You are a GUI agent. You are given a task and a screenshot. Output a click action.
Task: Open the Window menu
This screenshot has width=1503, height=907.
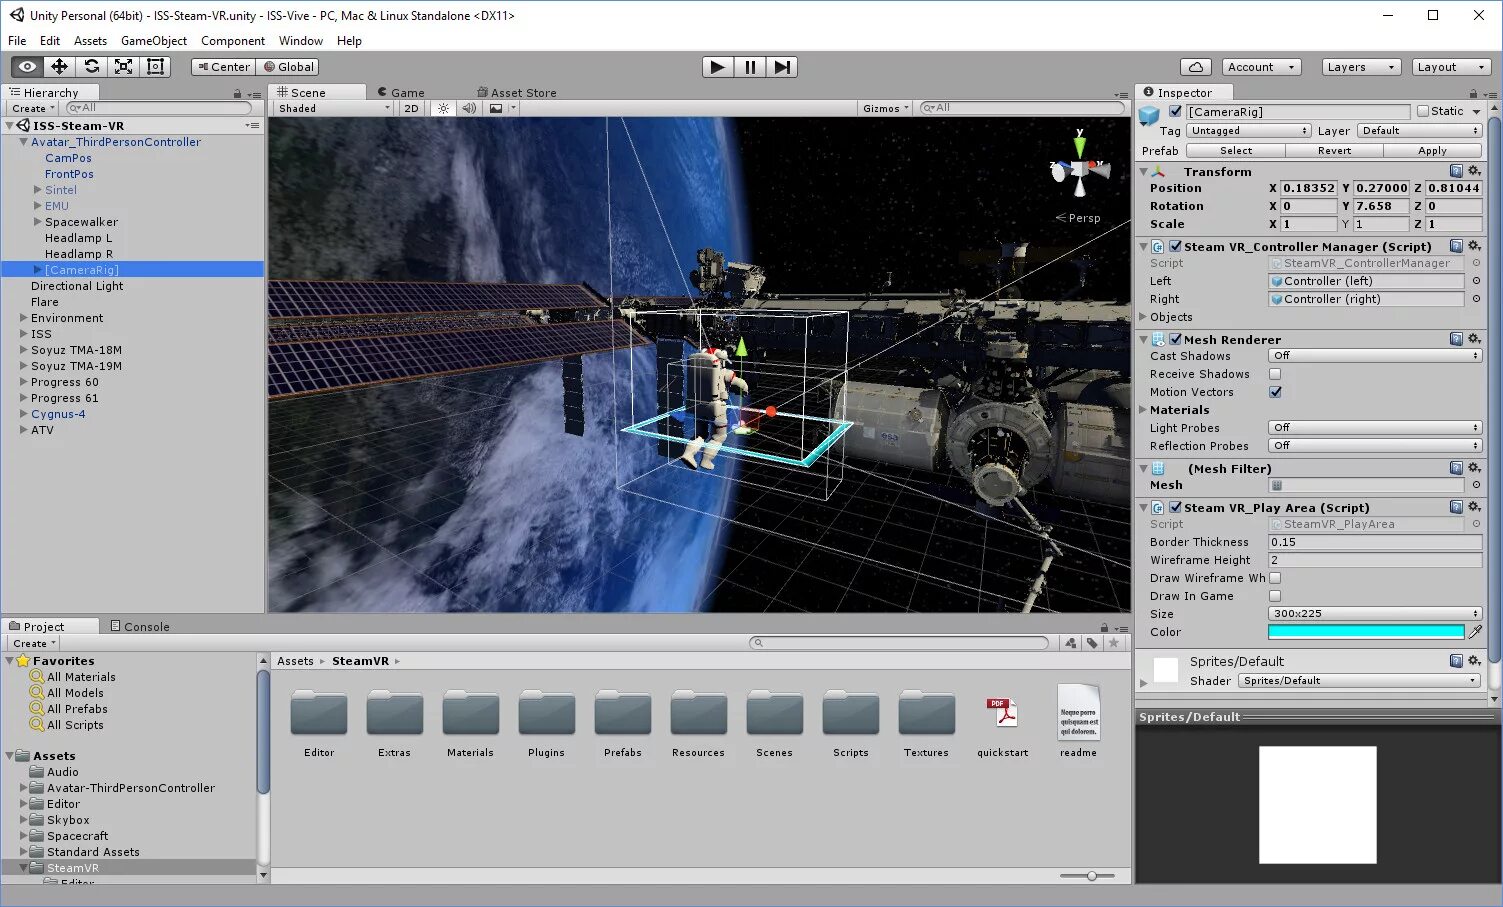click(300, 41)
